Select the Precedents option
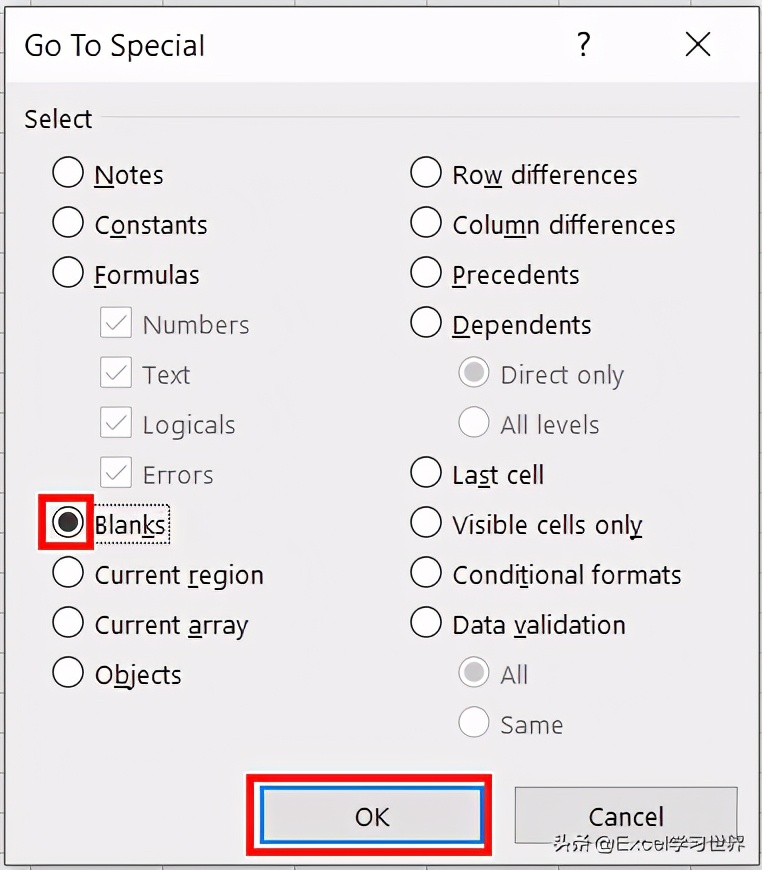This screenshot has height=870, width=762. click(x=426, y=273)
